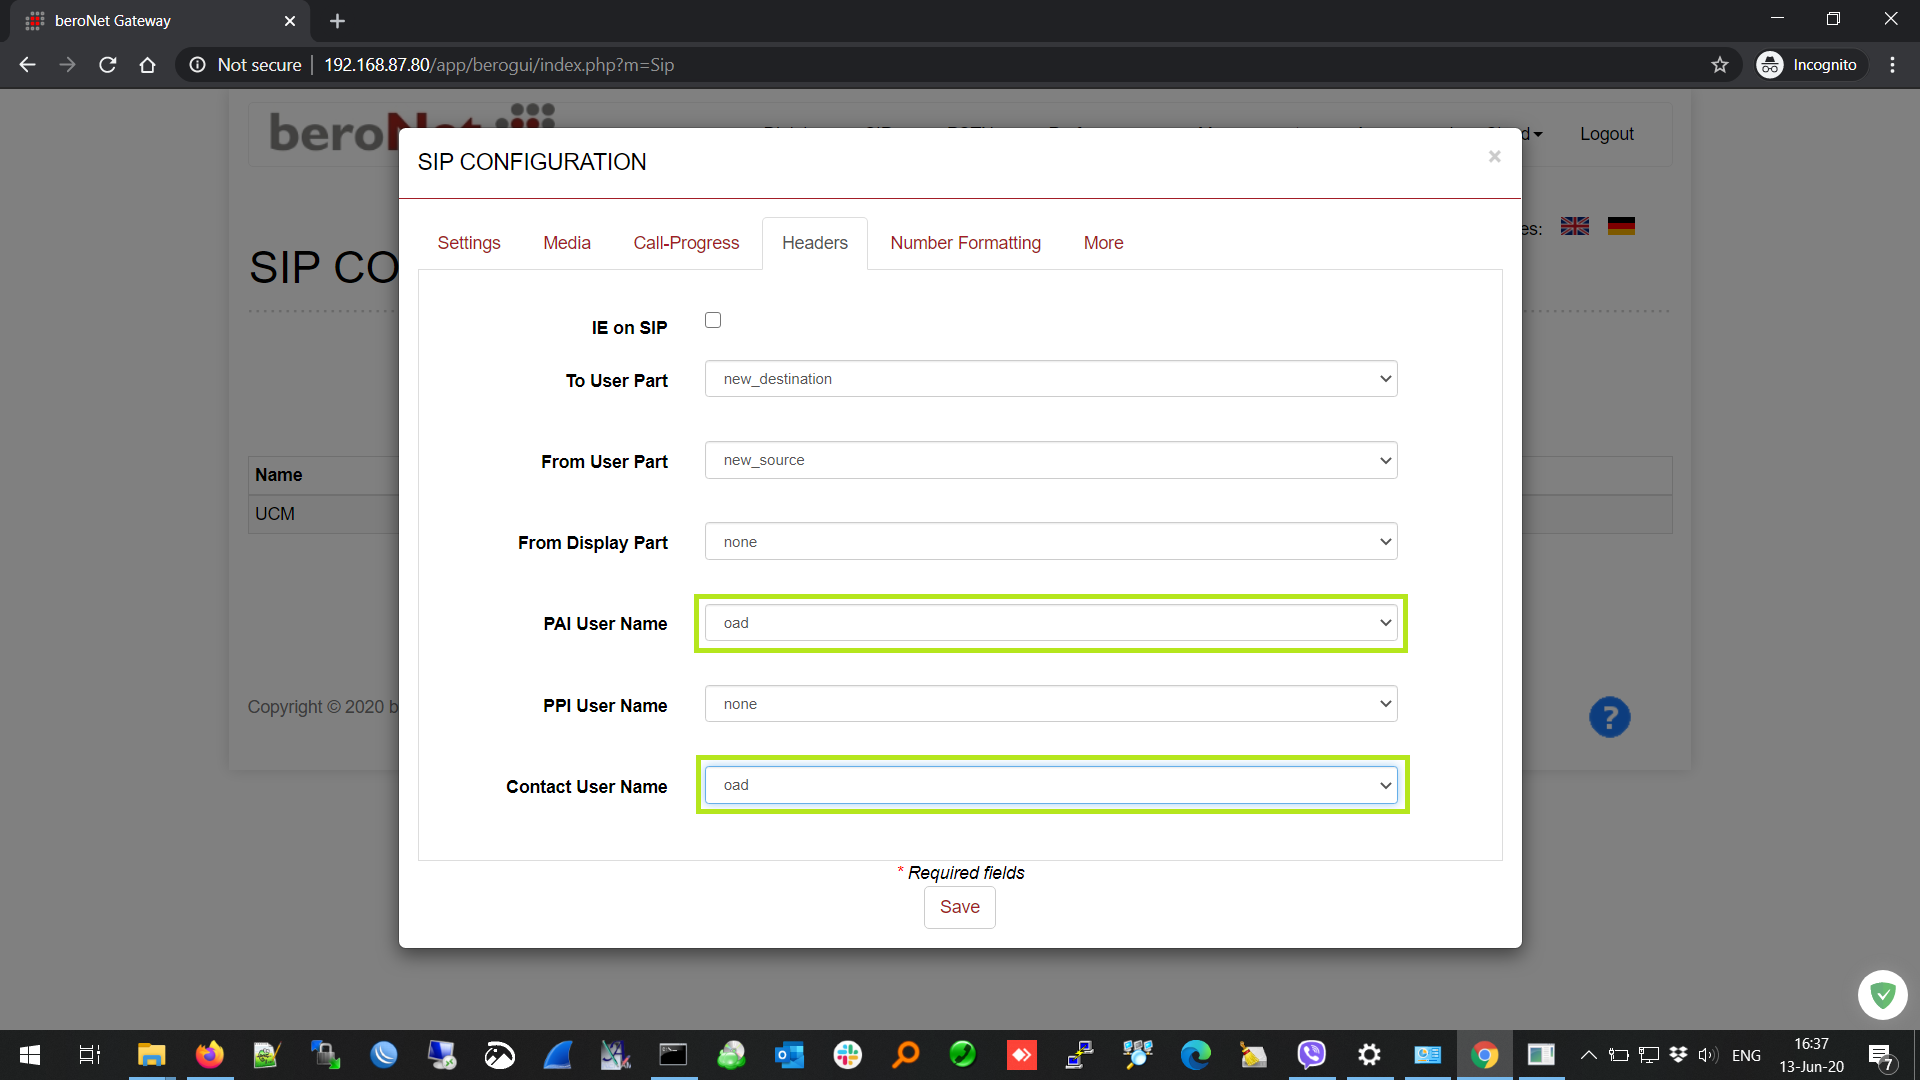1920x1080 pixels.
Task: Expand the To User Part dropdown
Action: click(1050, 379)
